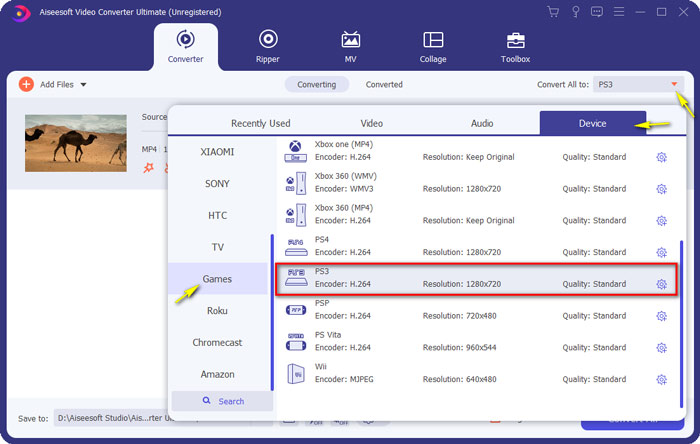Click the Xbox 360 (MP4) console icon
This screenshot has width=700, height=444.
[x=296, y=215]
